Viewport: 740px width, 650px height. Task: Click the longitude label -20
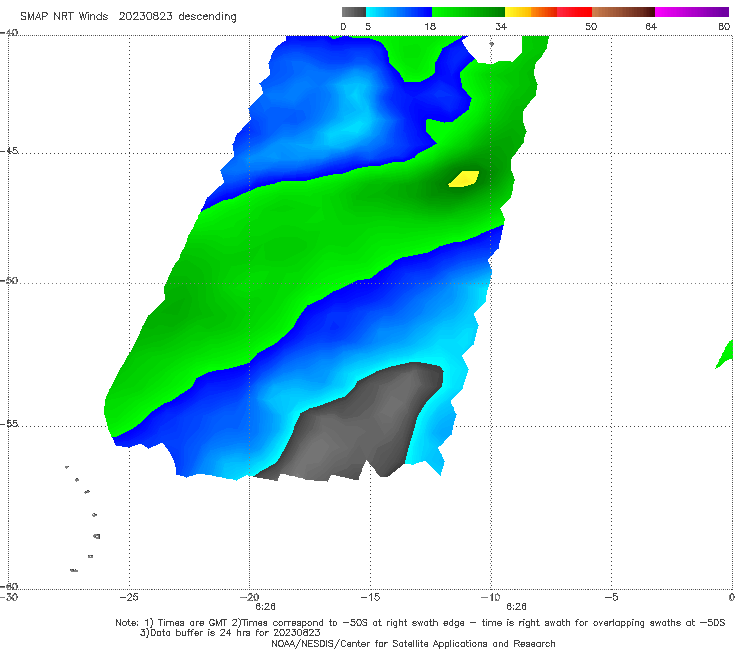tap(250, 597)
